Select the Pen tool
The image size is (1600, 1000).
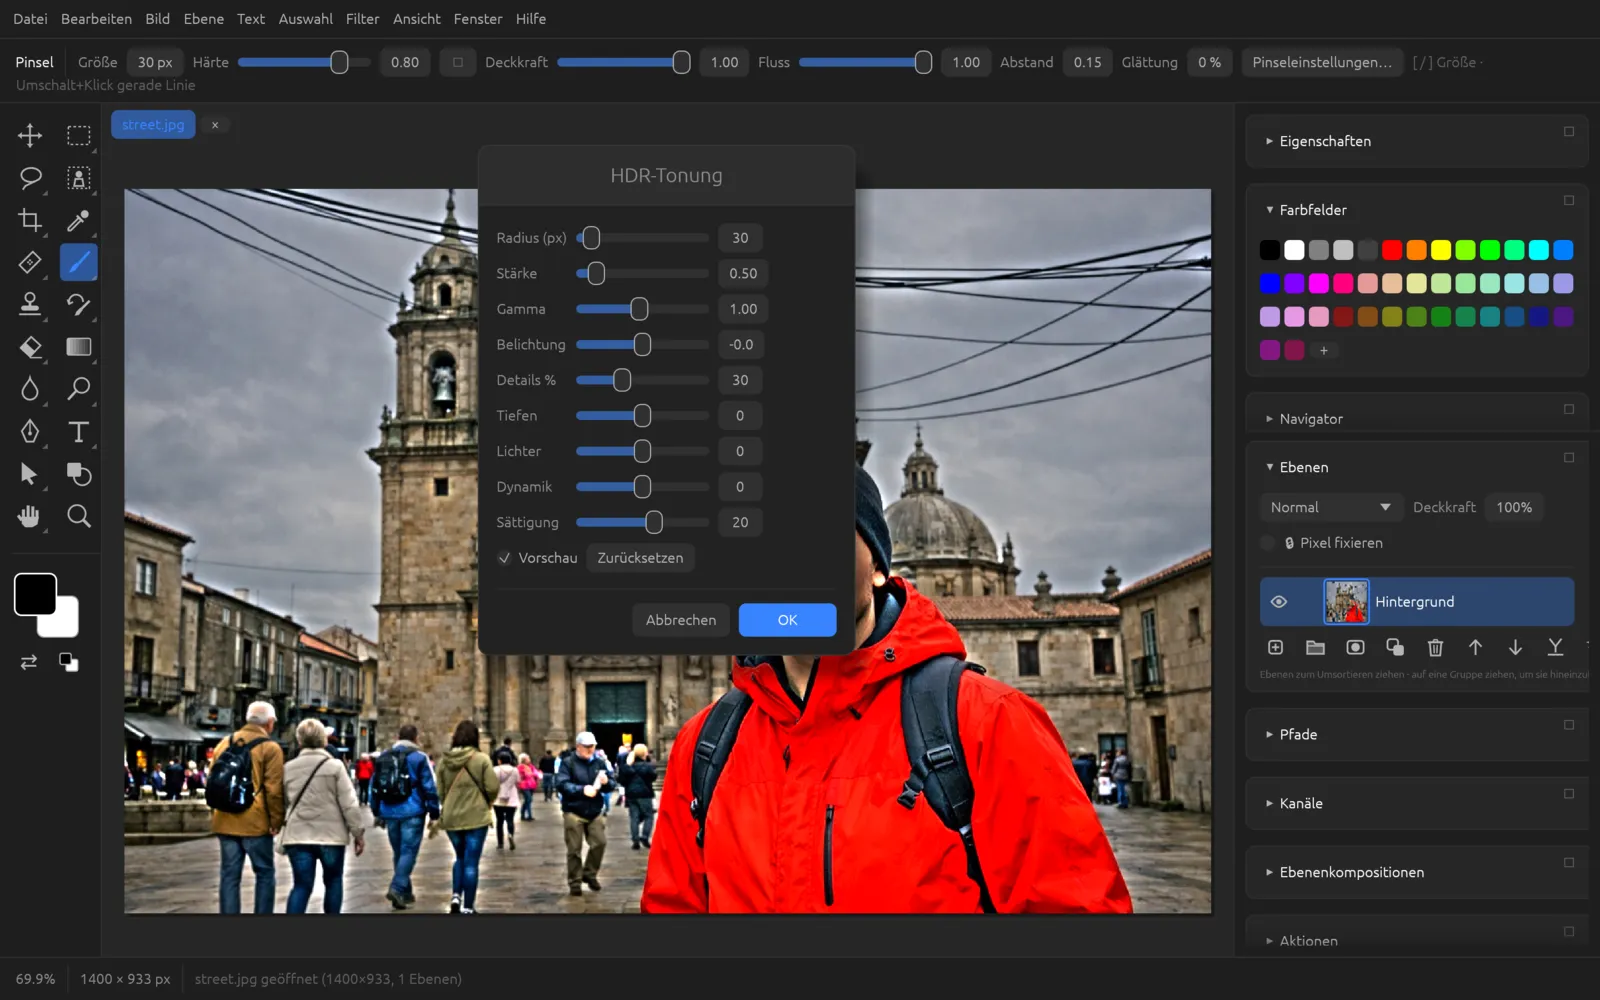pos(30,431)
